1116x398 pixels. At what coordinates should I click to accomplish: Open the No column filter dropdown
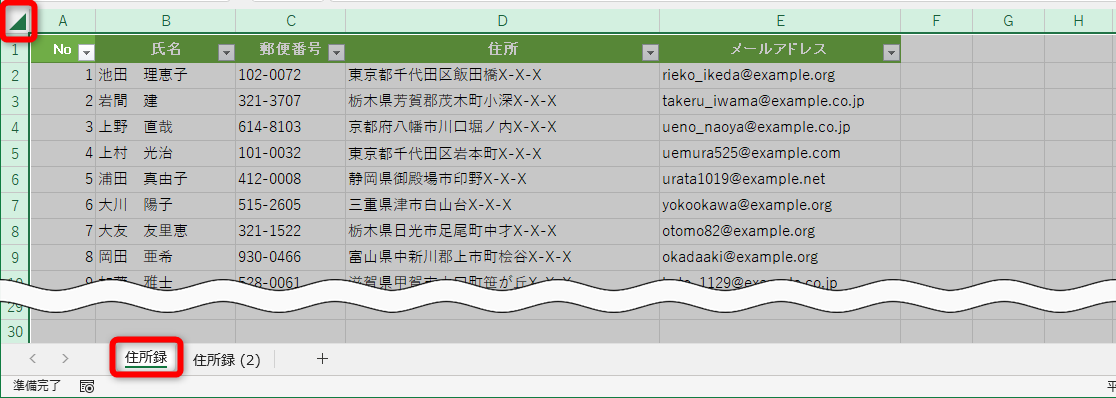(86, 52)
